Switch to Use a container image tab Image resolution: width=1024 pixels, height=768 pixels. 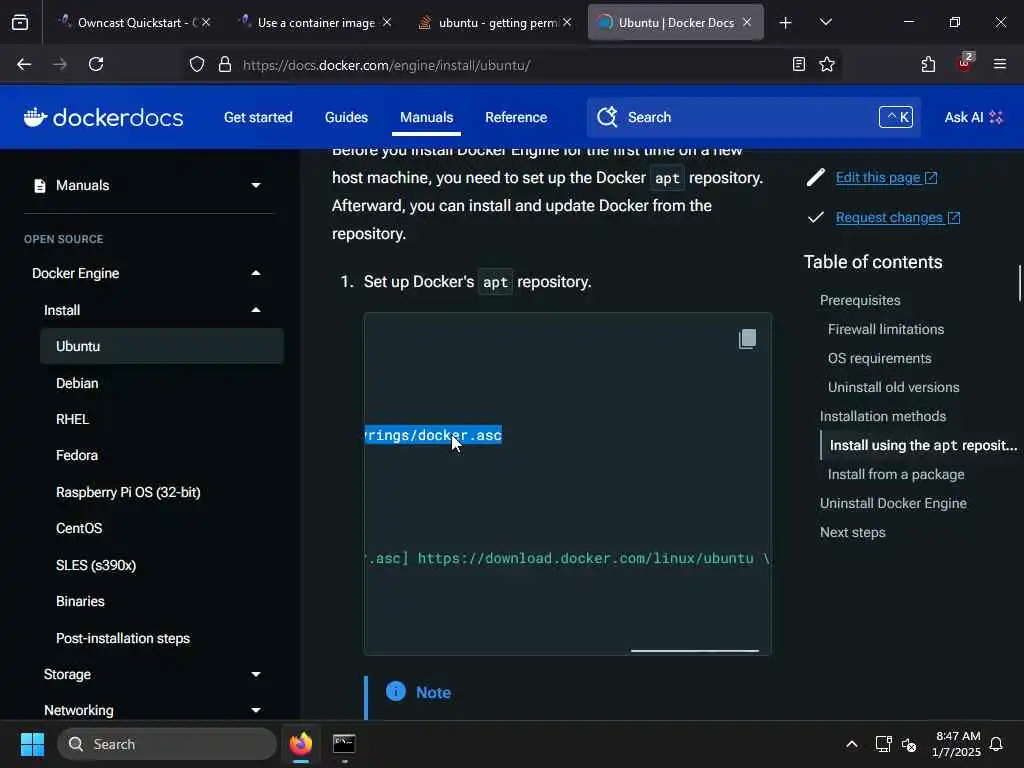pos(315,23)
